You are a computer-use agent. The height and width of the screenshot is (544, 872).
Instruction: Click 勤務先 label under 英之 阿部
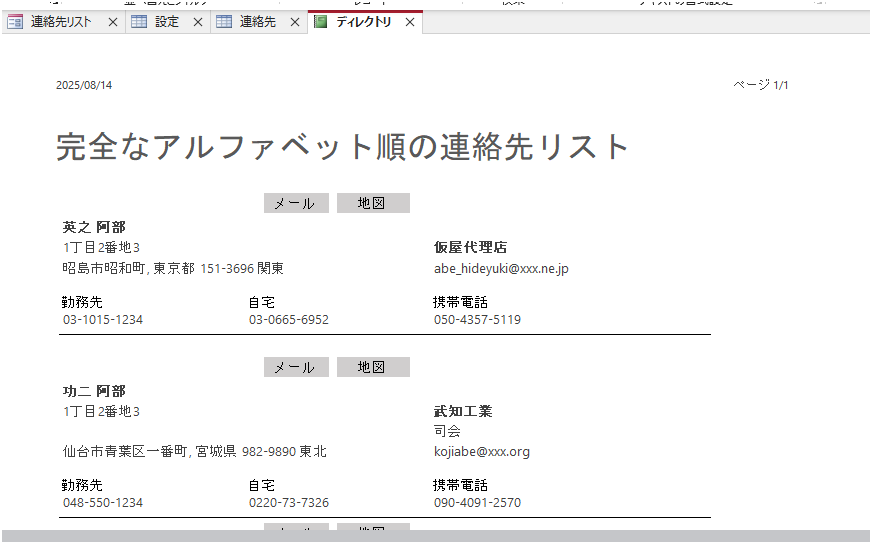click(82, 303)
